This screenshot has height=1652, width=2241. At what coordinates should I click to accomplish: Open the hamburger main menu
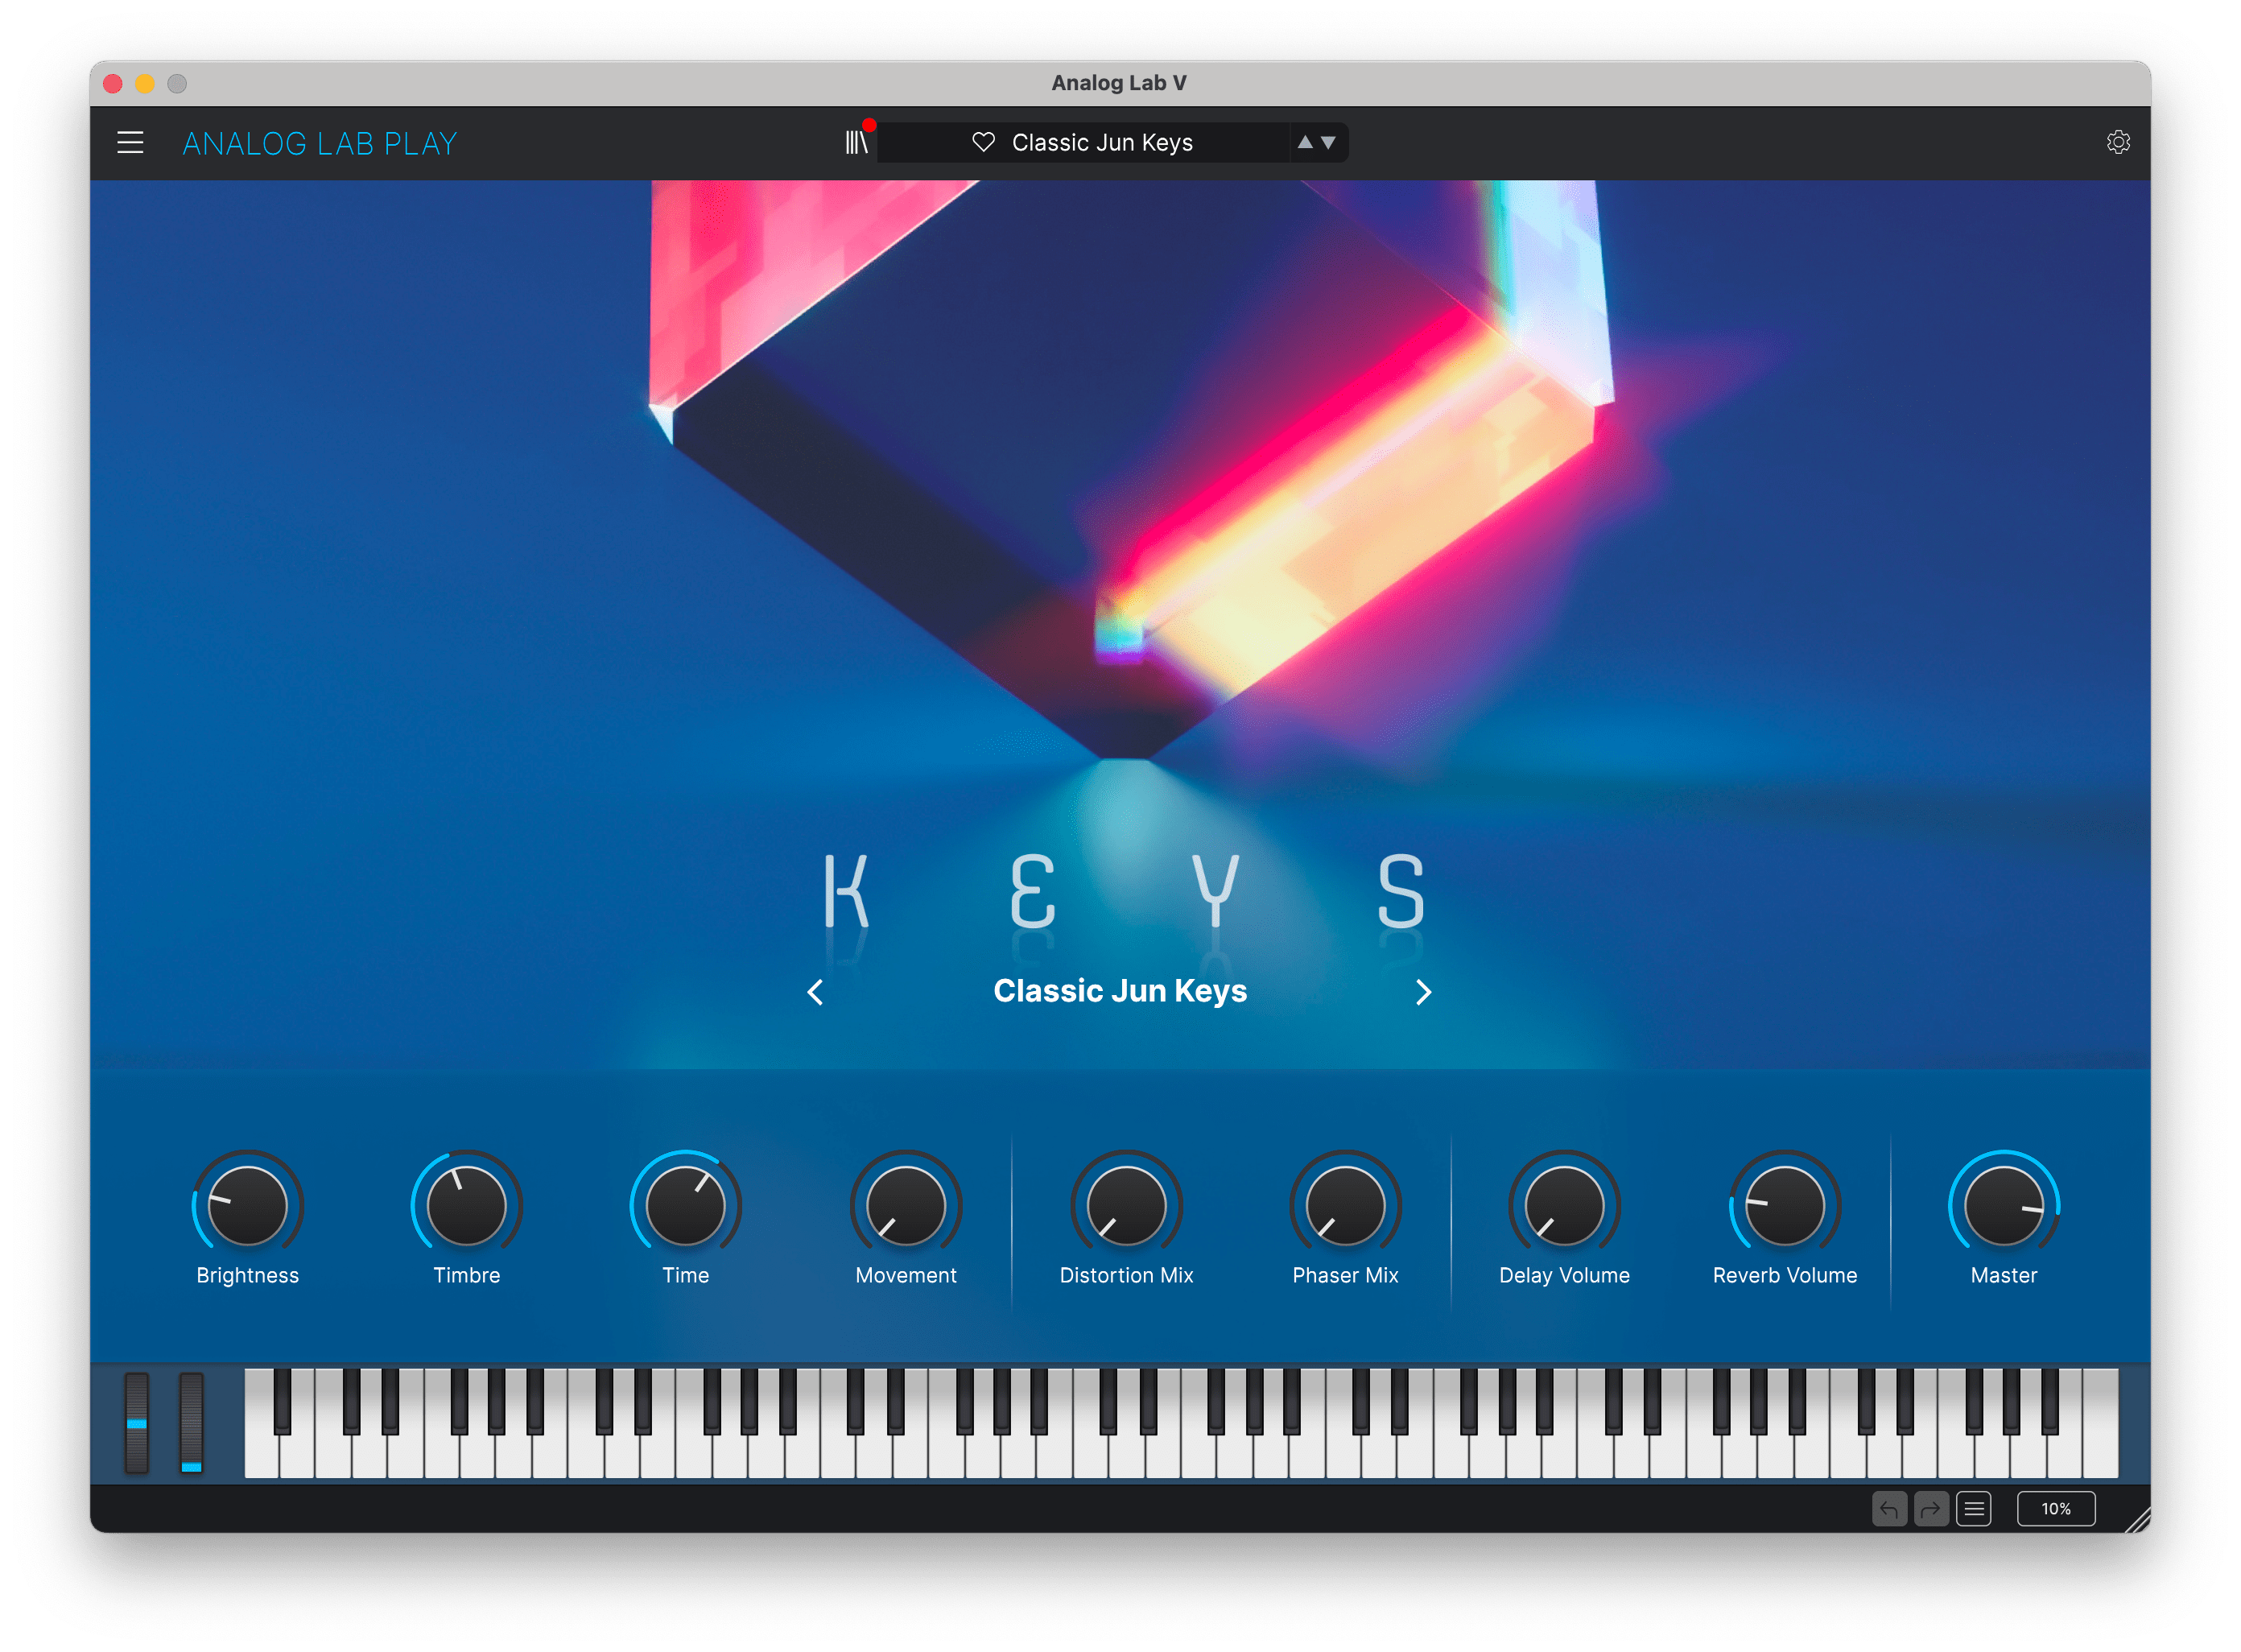coord(130,143)
